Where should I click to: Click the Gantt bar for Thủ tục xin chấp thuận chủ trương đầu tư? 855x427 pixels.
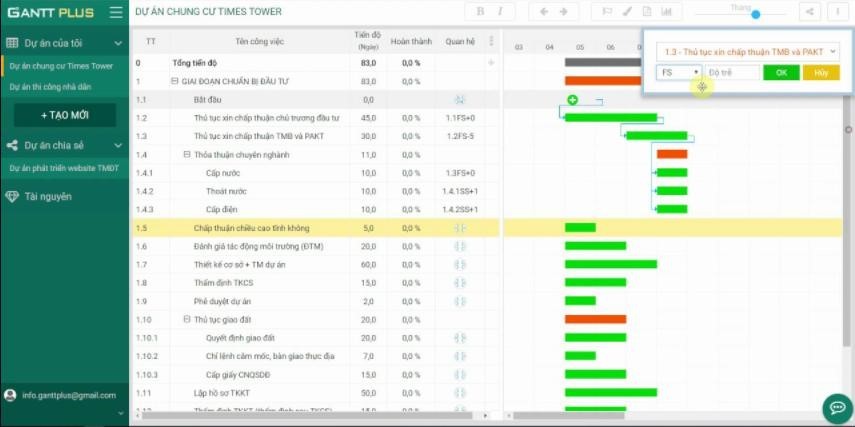[611, 117]
